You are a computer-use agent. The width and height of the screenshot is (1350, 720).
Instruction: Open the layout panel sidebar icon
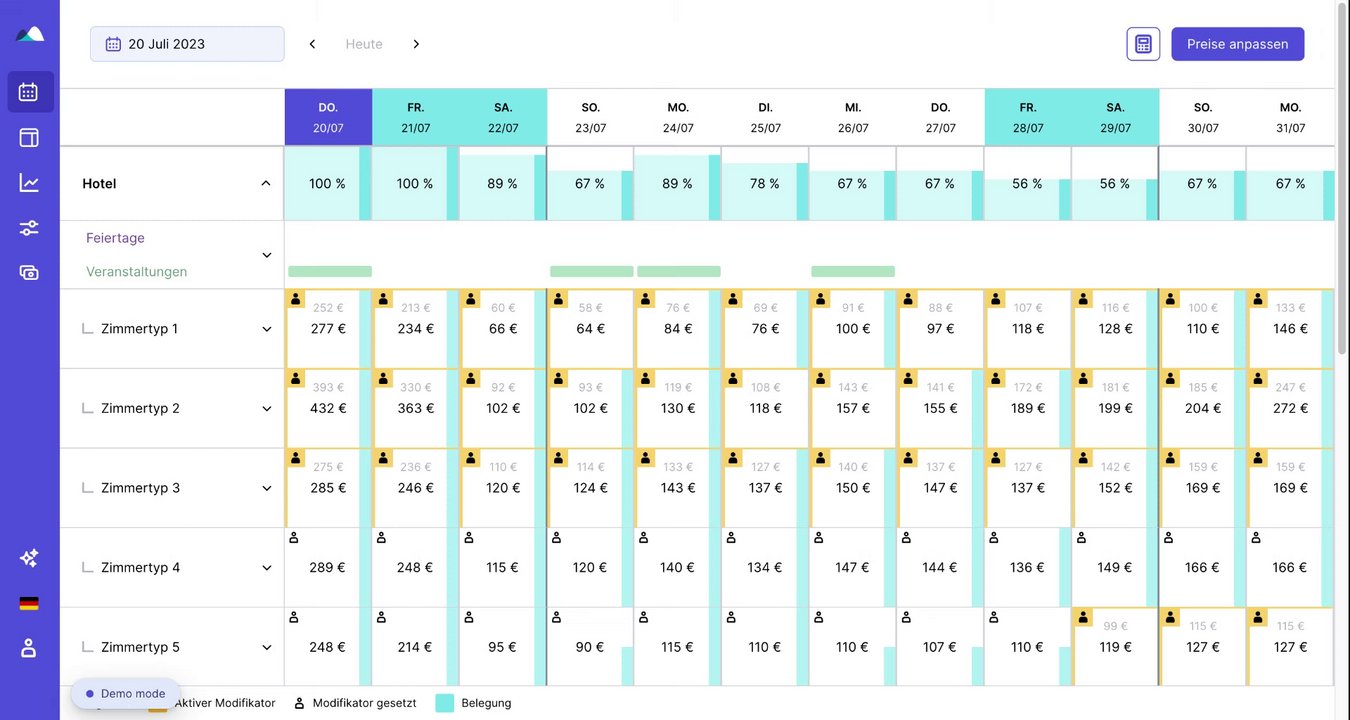(29, 138)
